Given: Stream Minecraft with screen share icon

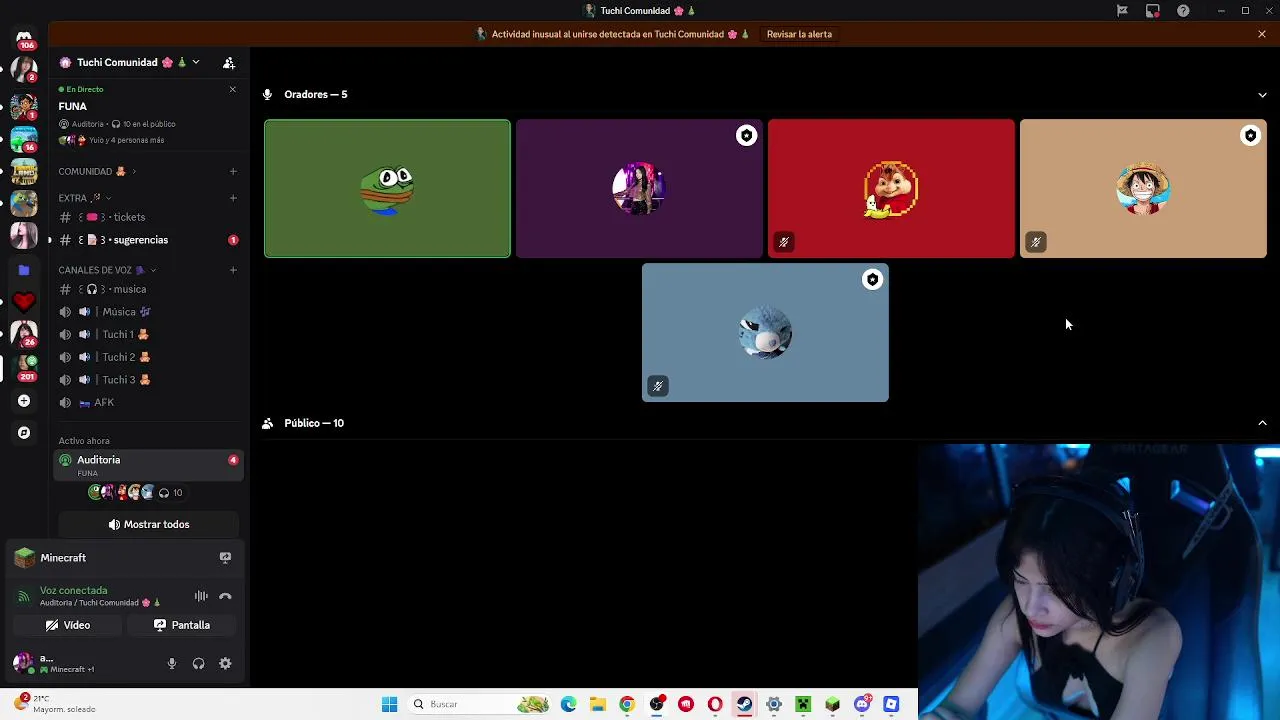Looking at the screenshot, I should click(225, 558).
